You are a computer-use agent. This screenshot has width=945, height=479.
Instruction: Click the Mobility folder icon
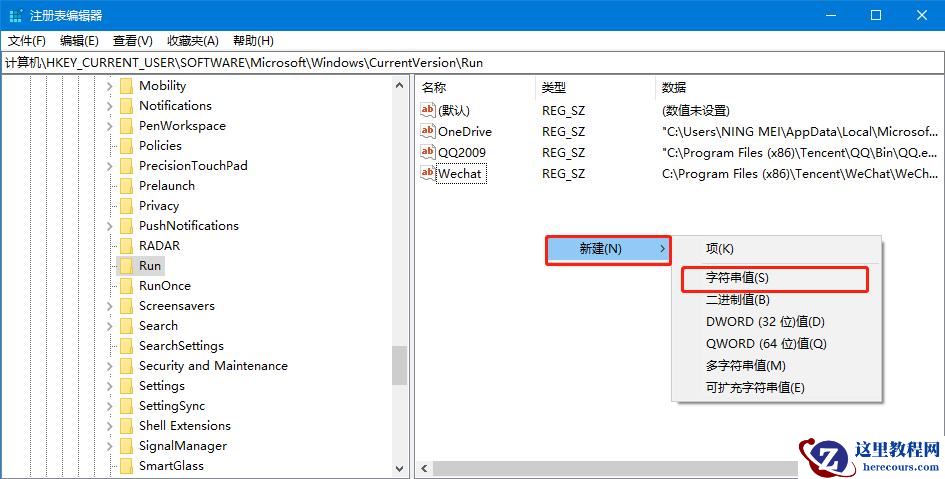tap(126, 86)
